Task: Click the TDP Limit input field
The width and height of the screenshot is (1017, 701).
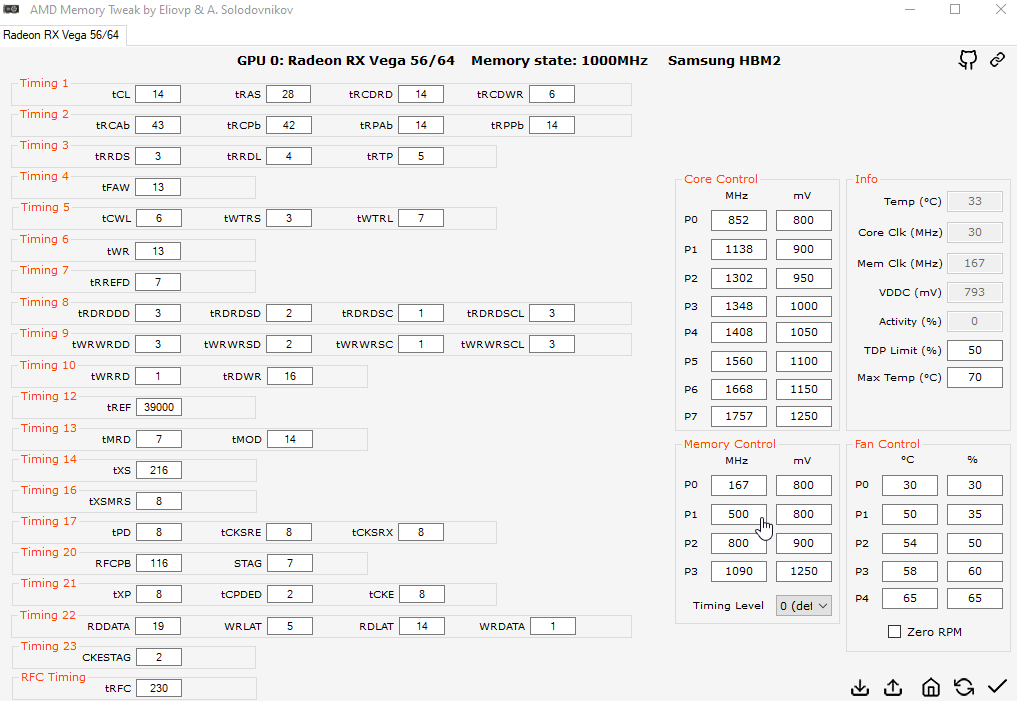Action: click(975, 350)
